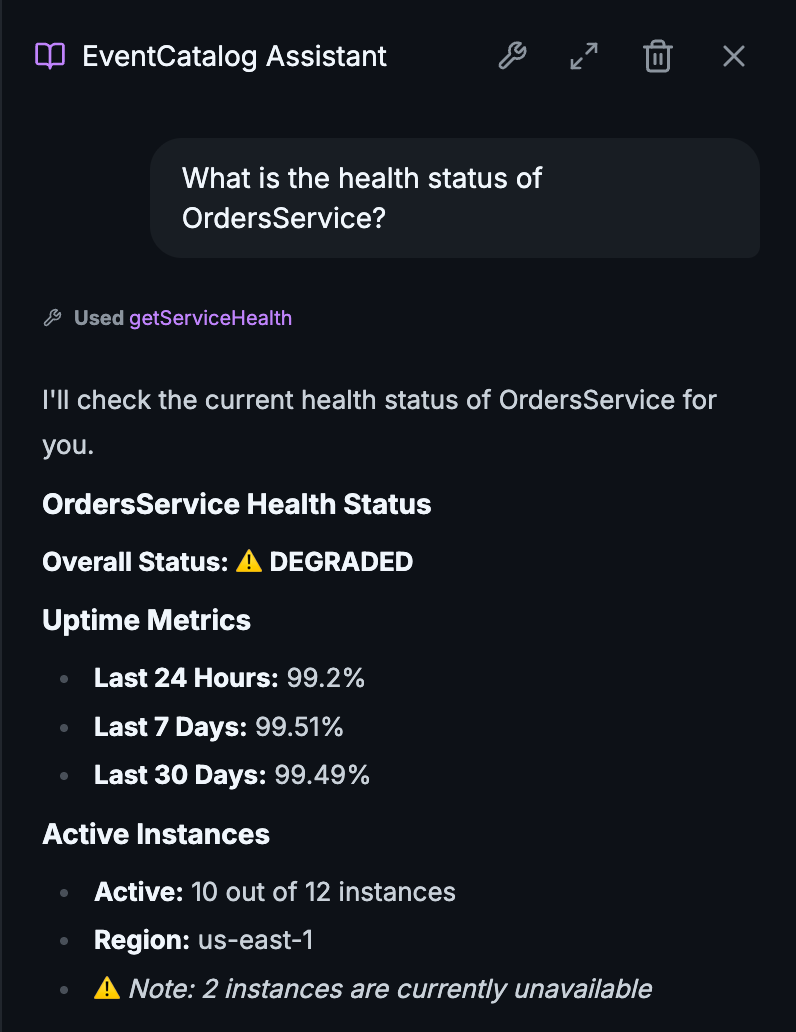
Task: Click the "Used" tool call label
Action: (x=98, y=318)
